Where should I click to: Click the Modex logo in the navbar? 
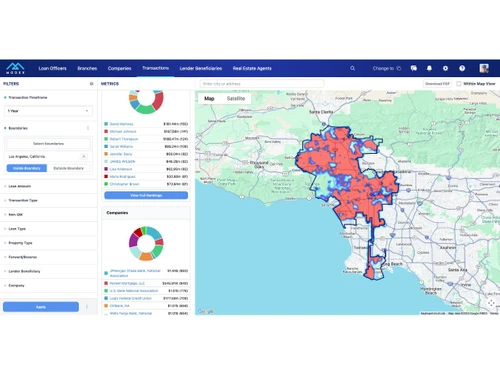pyautogui.click(x=15, y=68)
